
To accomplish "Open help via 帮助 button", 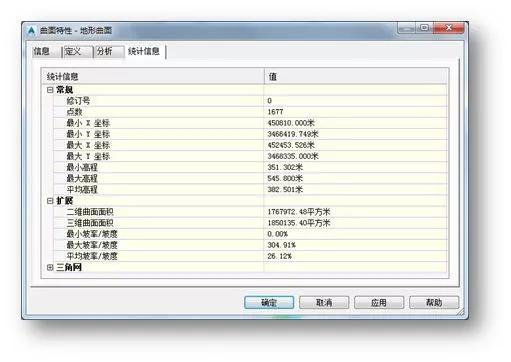I will [434, 303].
